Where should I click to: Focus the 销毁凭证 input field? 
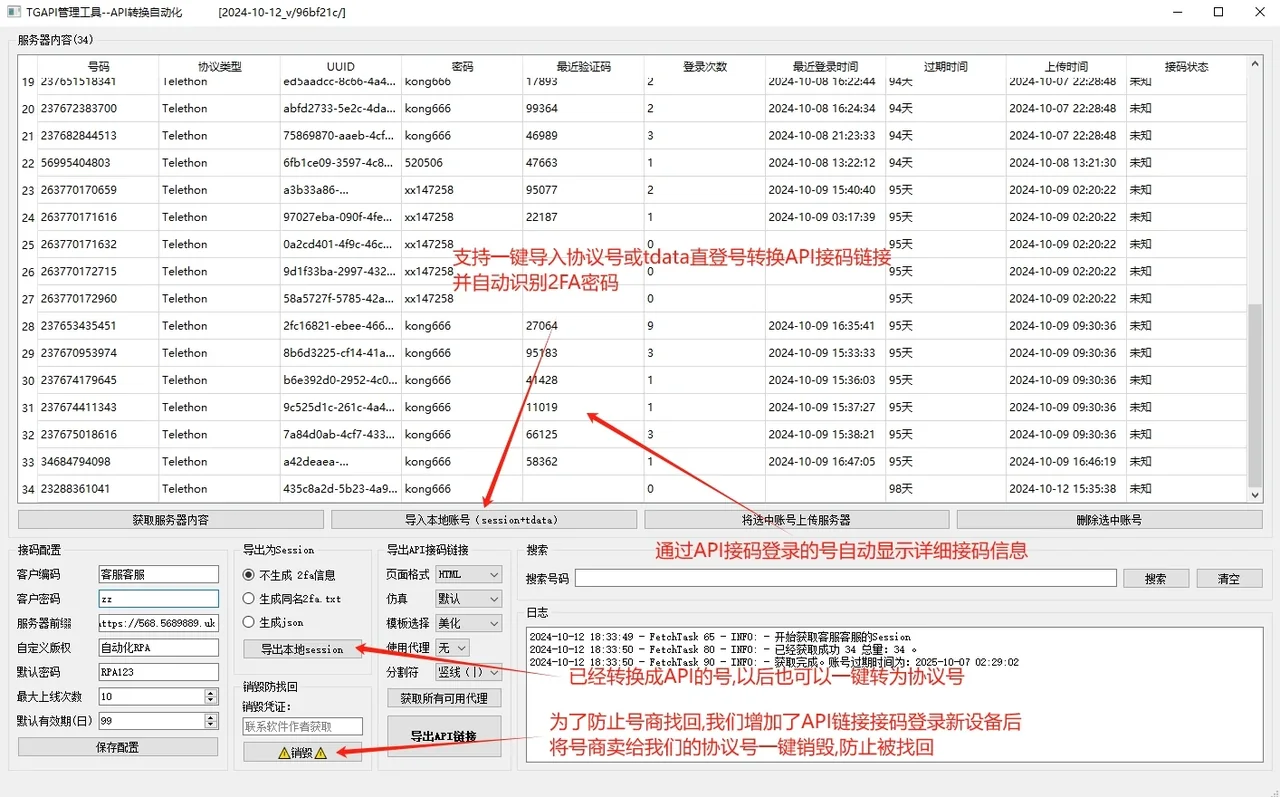(302, 727)
